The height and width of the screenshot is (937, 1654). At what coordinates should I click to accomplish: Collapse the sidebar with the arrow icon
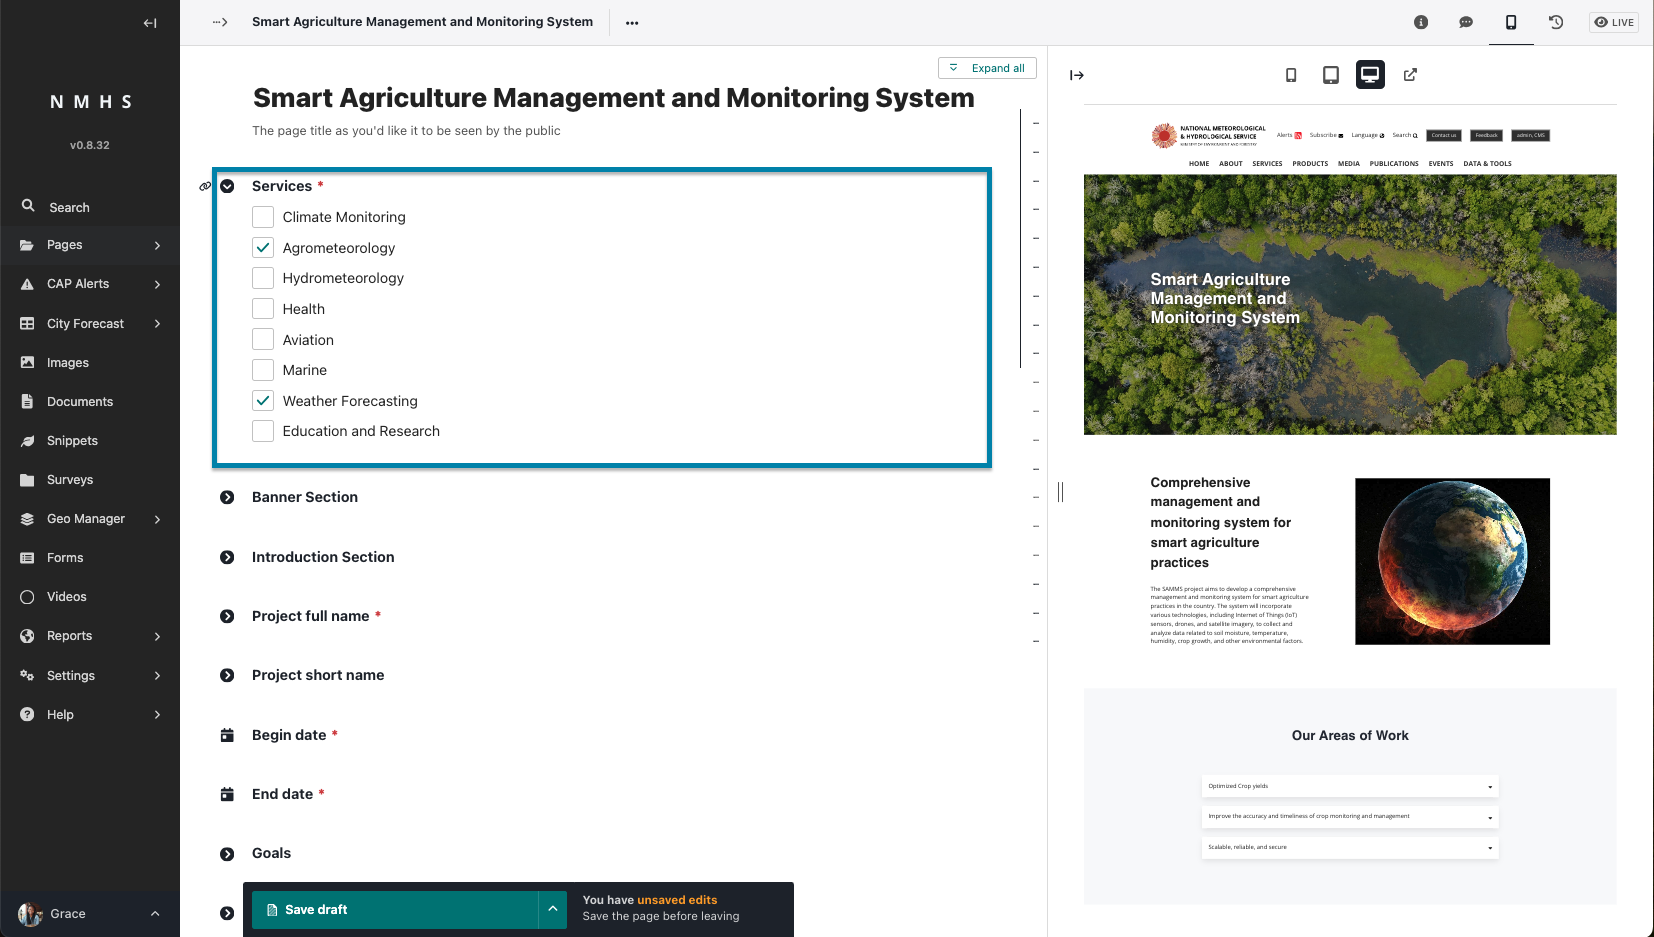pyautogui.click(x=150, y=23)
